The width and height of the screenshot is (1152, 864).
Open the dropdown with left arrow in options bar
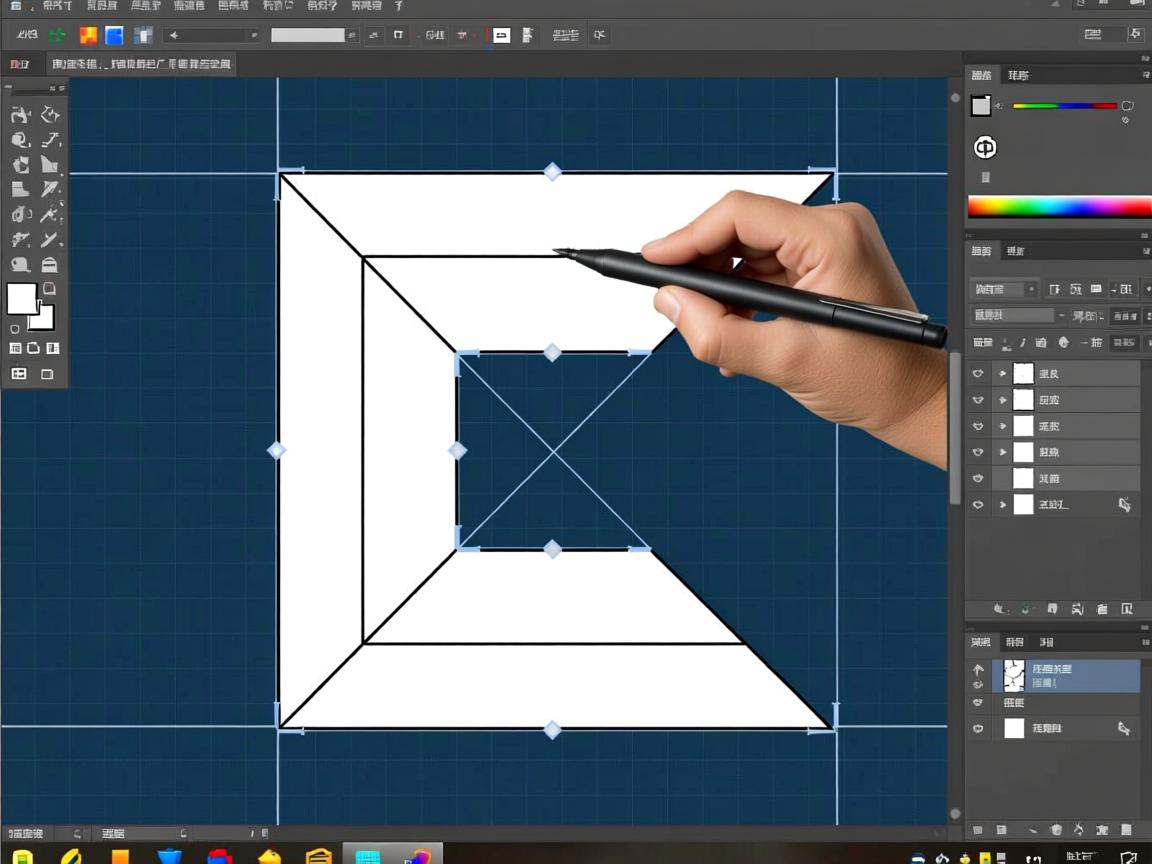[x=212, y=36]
